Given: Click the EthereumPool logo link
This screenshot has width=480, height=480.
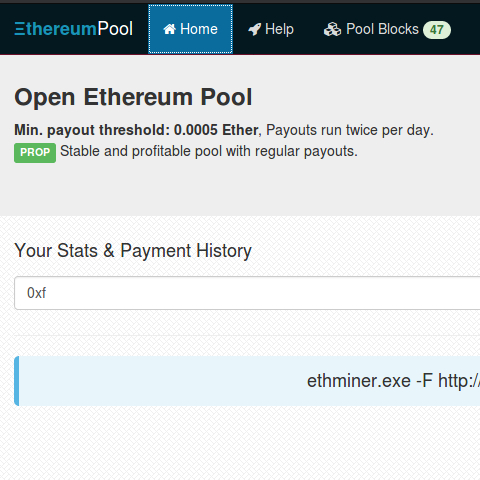Looking at the screenshot, I should pos(74,29).
